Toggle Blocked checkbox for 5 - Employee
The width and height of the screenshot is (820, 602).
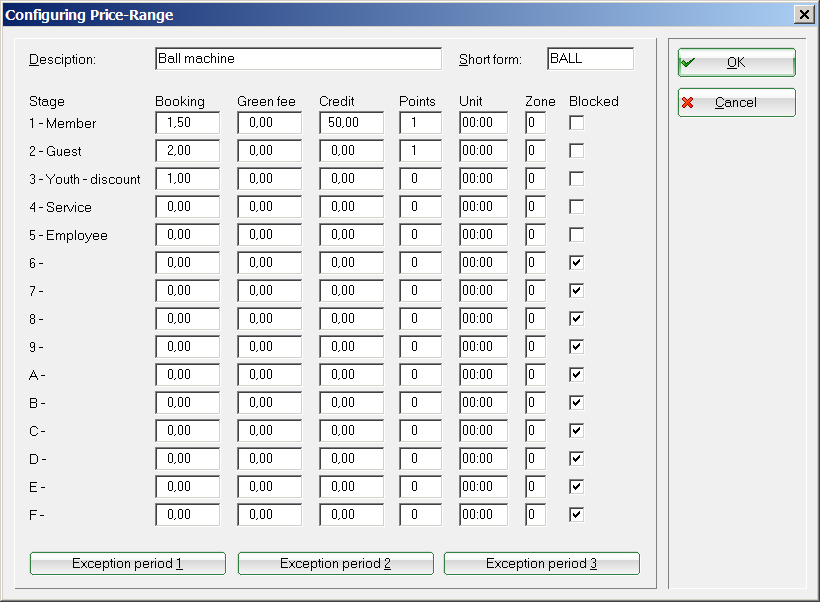tap(576, 235)
